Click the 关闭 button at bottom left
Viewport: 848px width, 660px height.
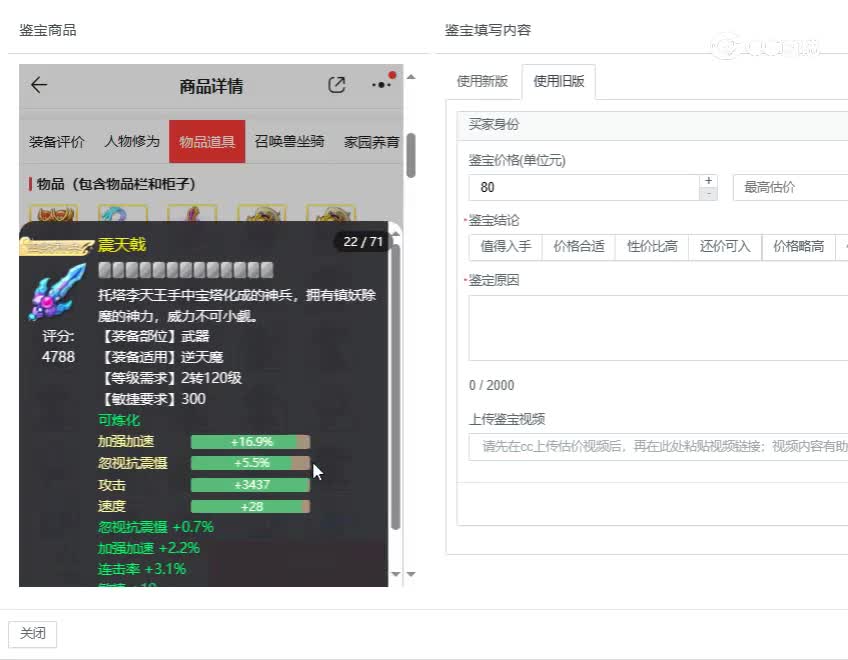(x=32, y=633)
